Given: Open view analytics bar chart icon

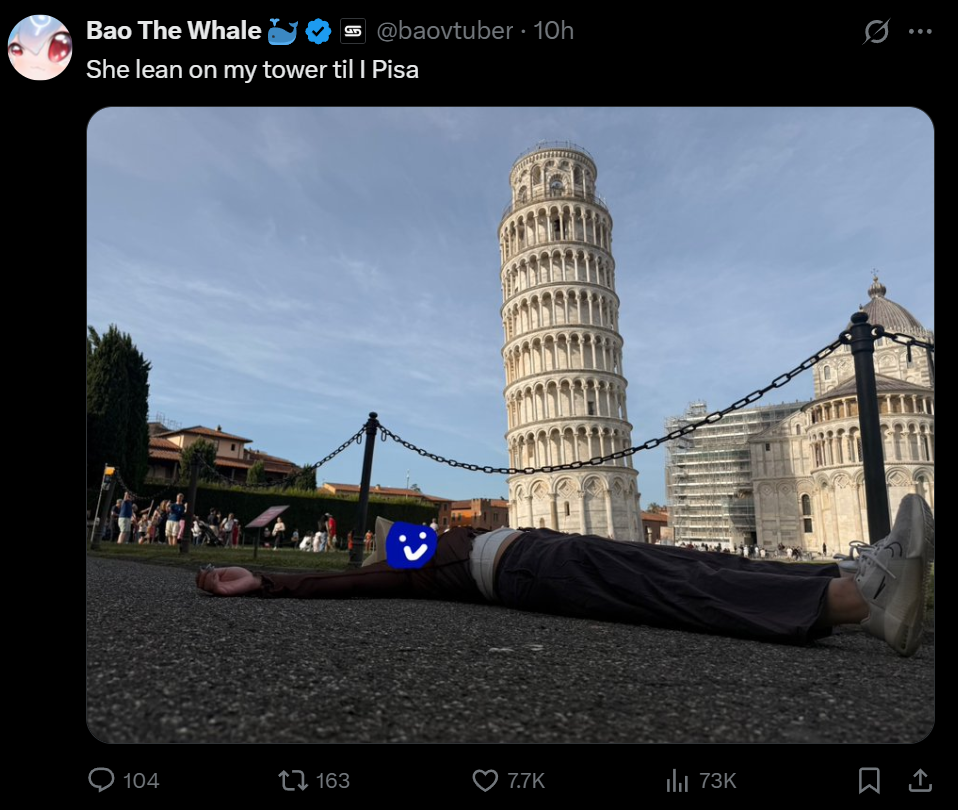Looking at the screenshot, I should point(677,780).
